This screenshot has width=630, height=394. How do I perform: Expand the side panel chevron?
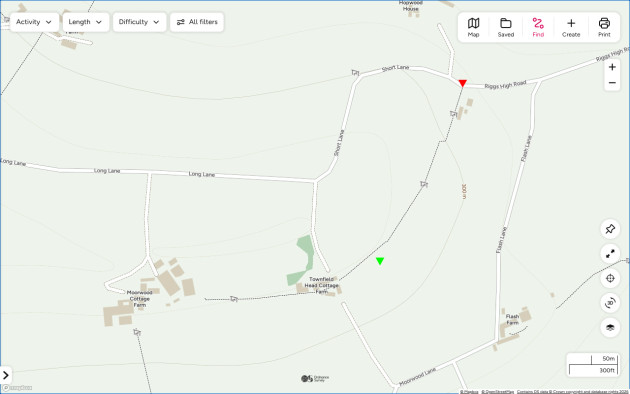(x=6, y=375)
